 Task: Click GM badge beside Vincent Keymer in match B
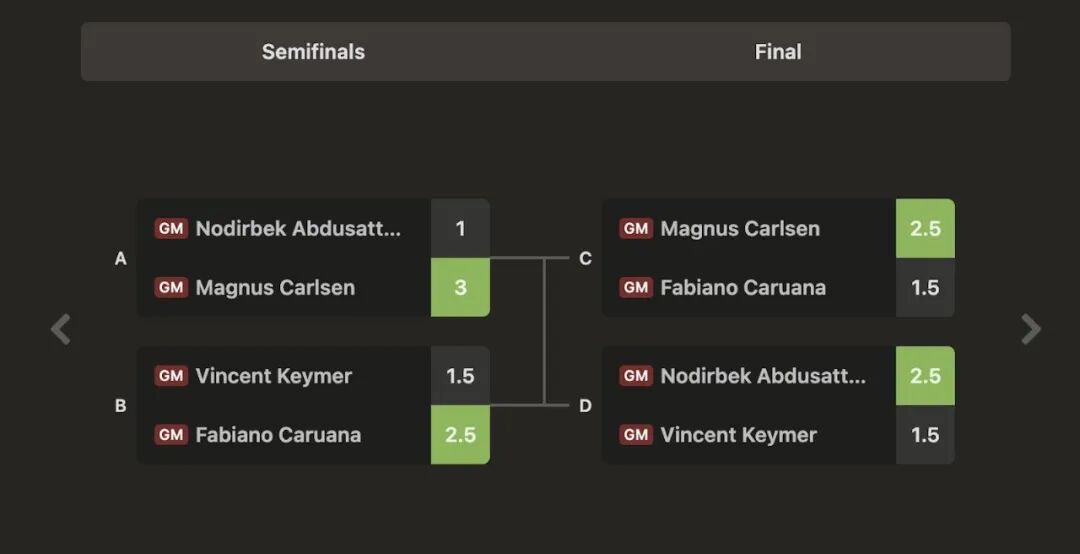click(171, 376)
